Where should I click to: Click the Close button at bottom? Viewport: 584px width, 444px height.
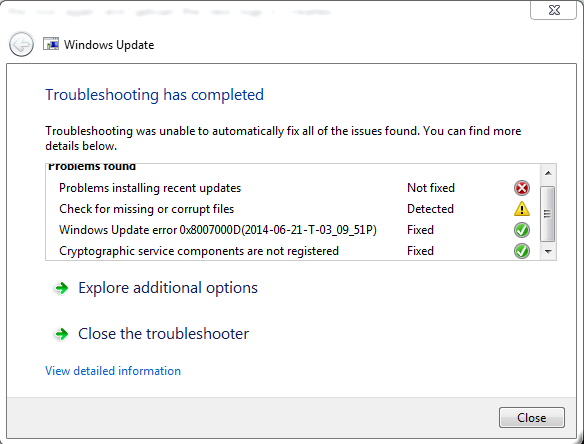pyautogui.click(x=531, y=418)
